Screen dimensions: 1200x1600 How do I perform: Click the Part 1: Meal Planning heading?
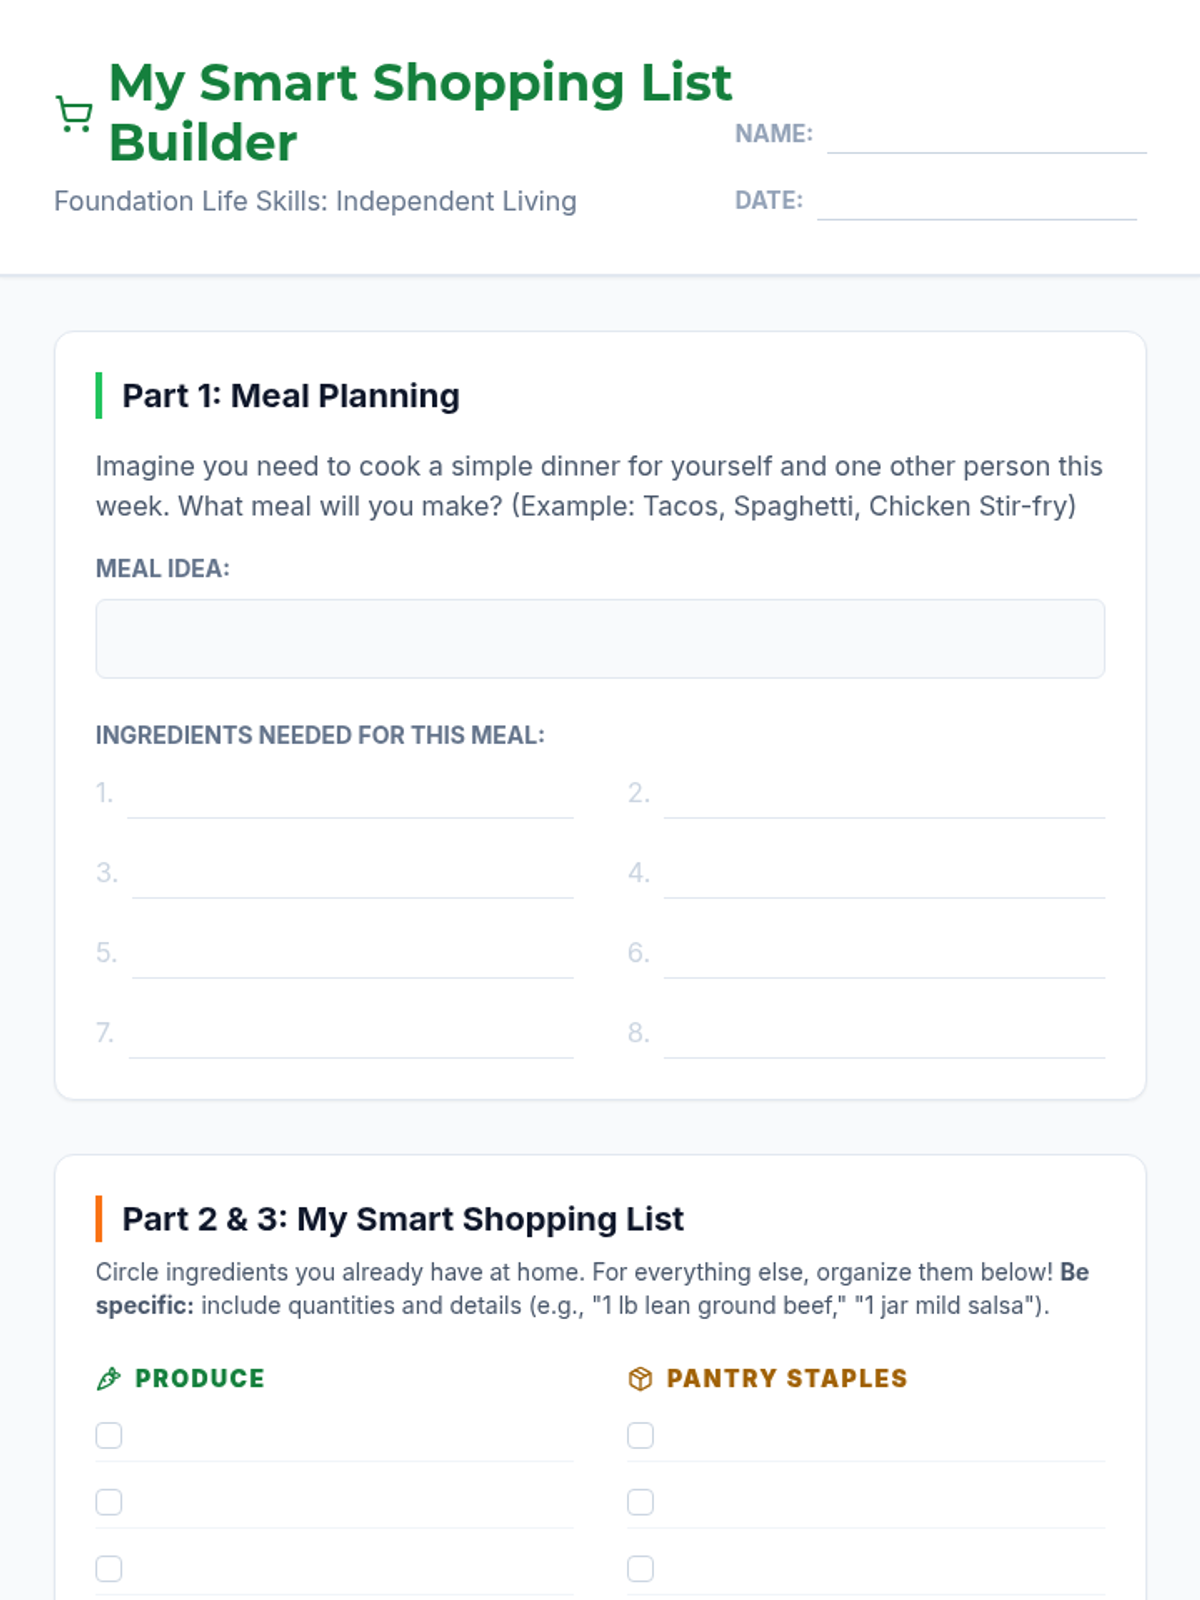tap(291, 396)
